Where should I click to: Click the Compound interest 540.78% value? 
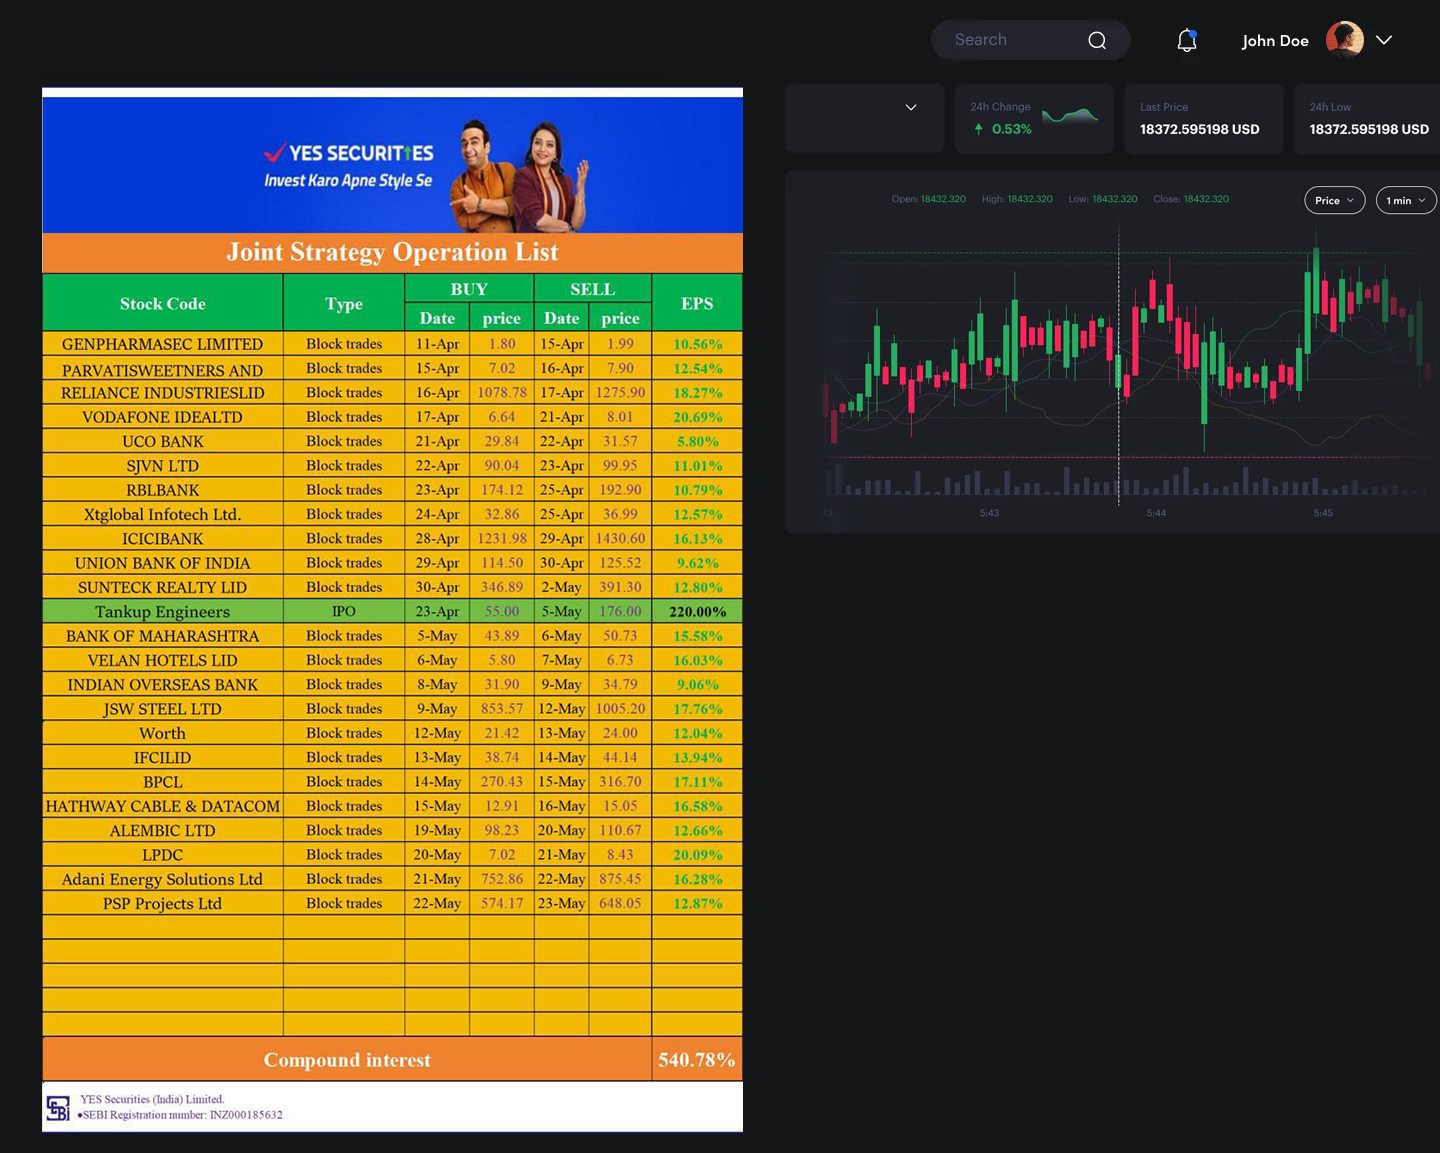[696, 1060]
